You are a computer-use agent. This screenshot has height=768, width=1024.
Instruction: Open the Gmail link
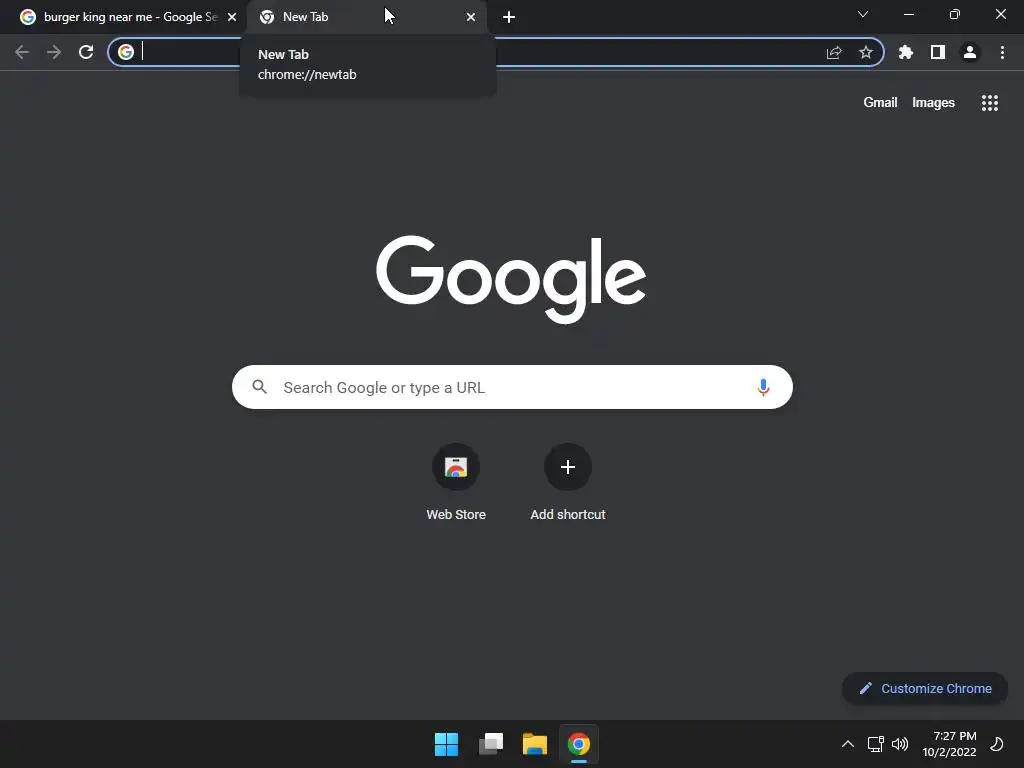click(x=880, y=103)
